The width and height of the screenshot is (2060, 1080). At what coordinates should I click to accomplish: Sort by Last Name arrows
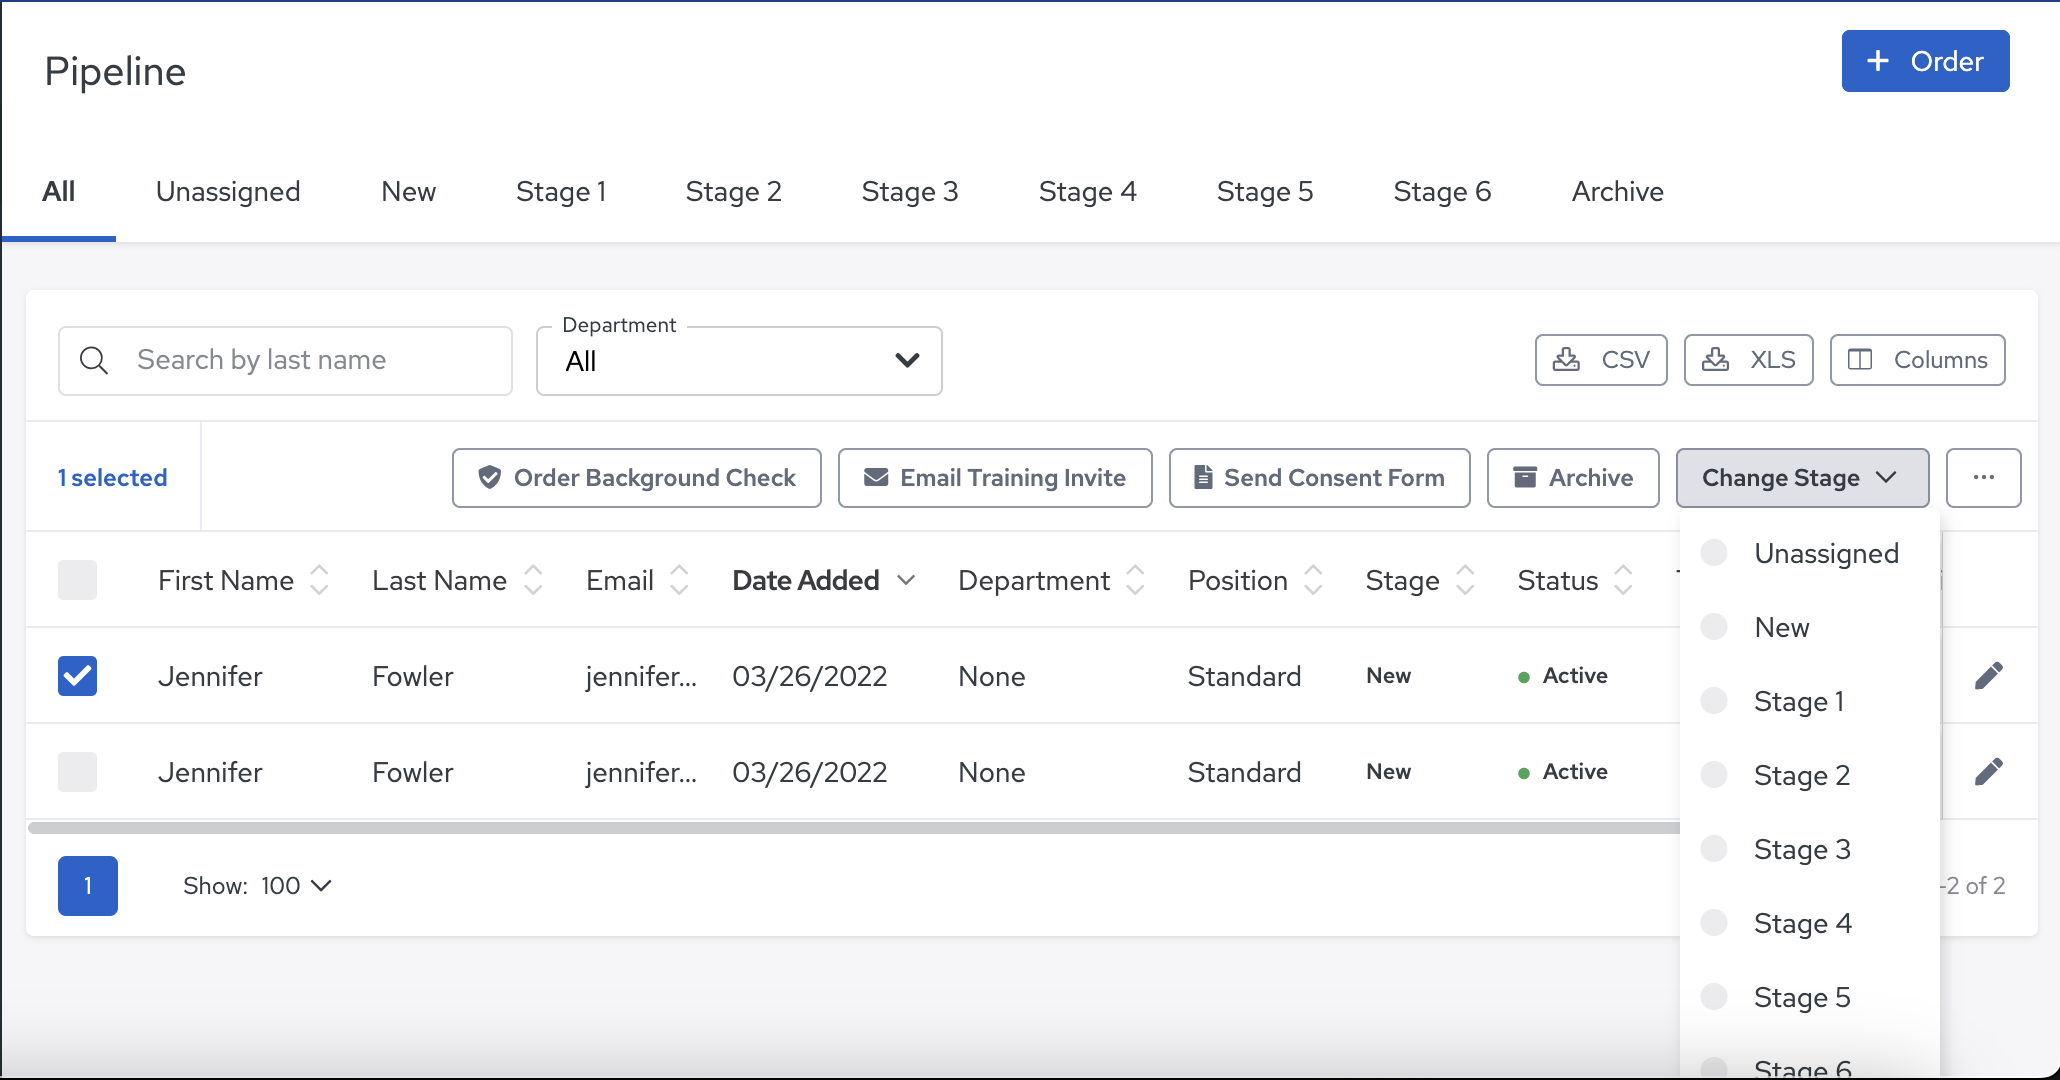(x=533, y=580)
